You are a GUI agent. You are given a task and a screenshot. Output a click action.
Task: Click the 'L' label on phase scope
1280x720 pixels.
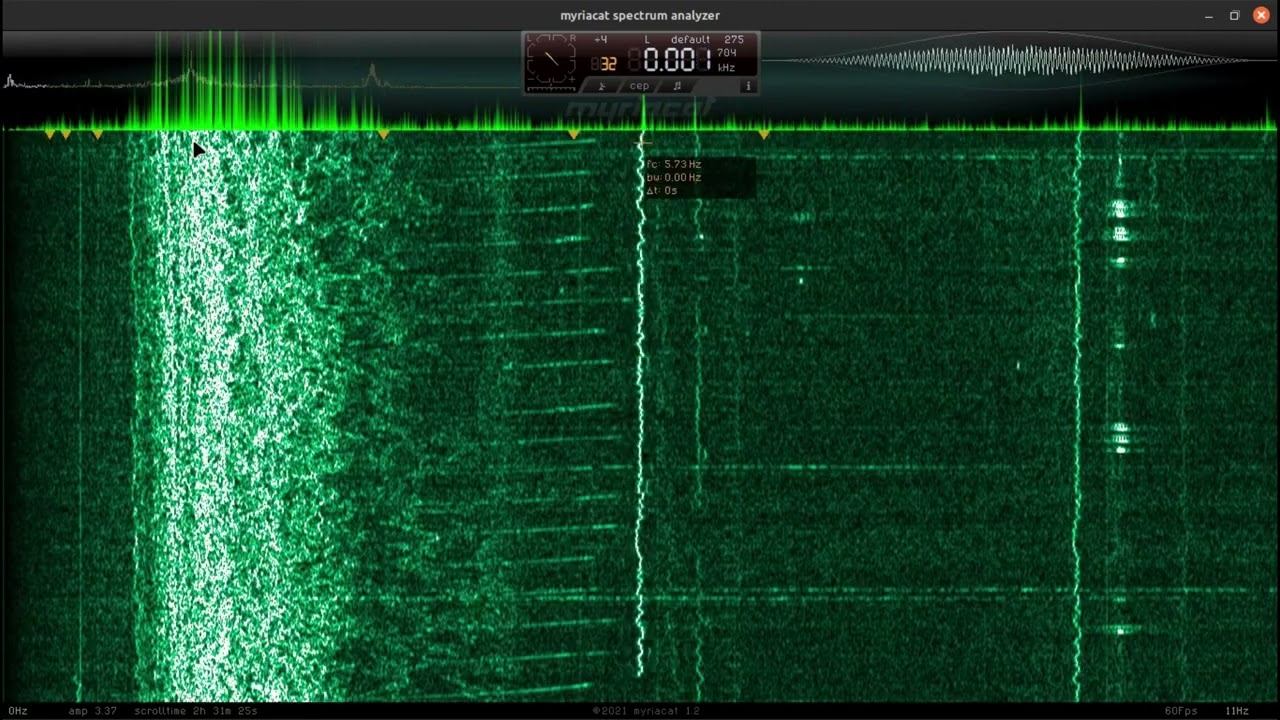(x=530, y=39)
